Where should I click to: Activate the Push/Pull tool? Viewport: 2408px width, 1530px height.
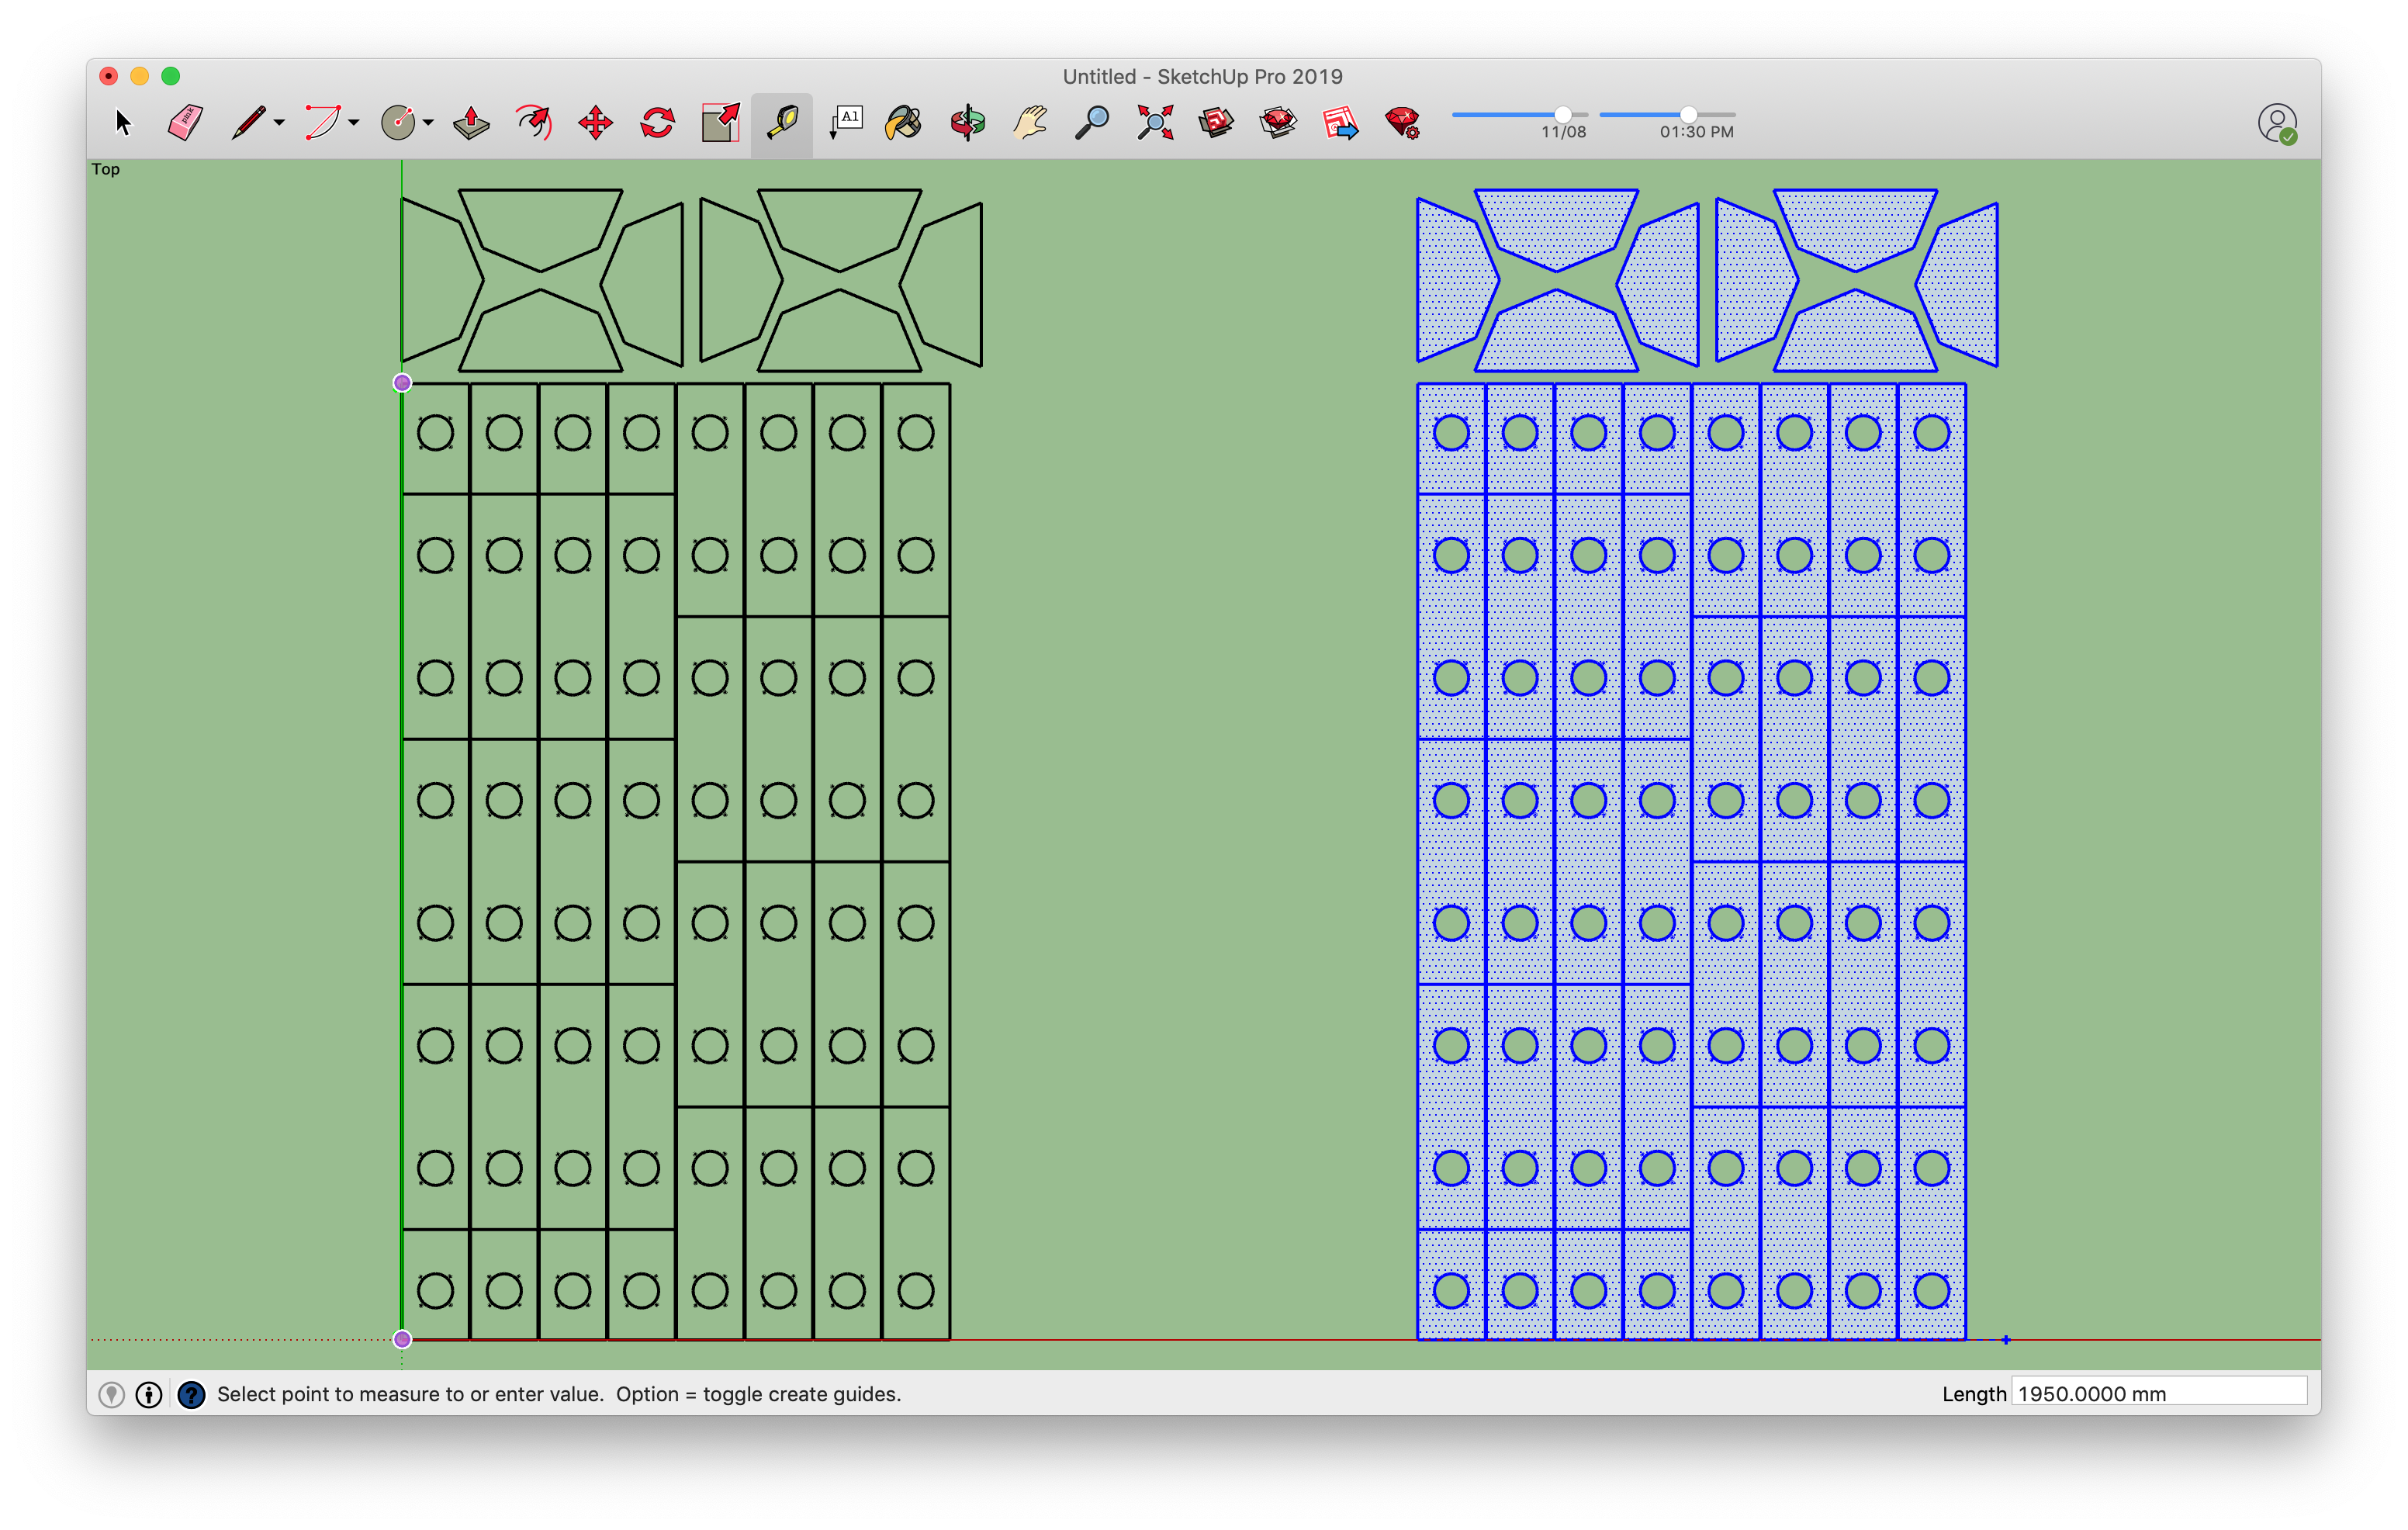[x=471, y=123]
